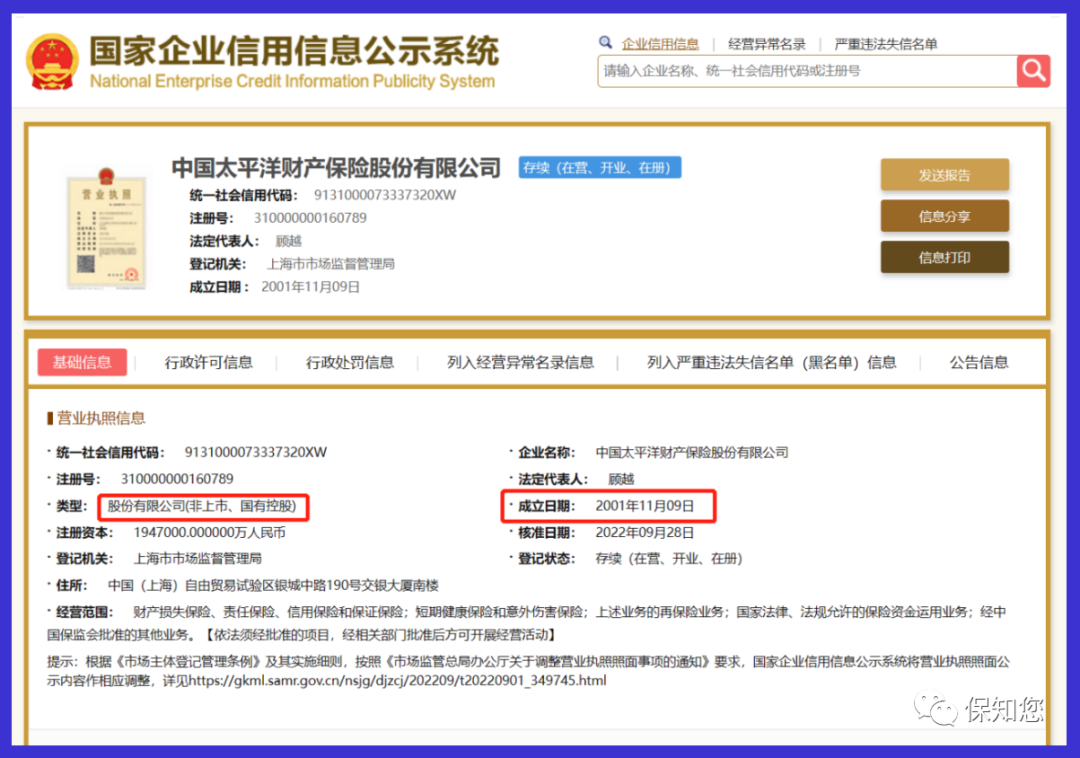This screenshot has width=1080, height=758.
Task: Click the company title 中国太平洋财产保险股份有限公司
Action: point(336,167)
